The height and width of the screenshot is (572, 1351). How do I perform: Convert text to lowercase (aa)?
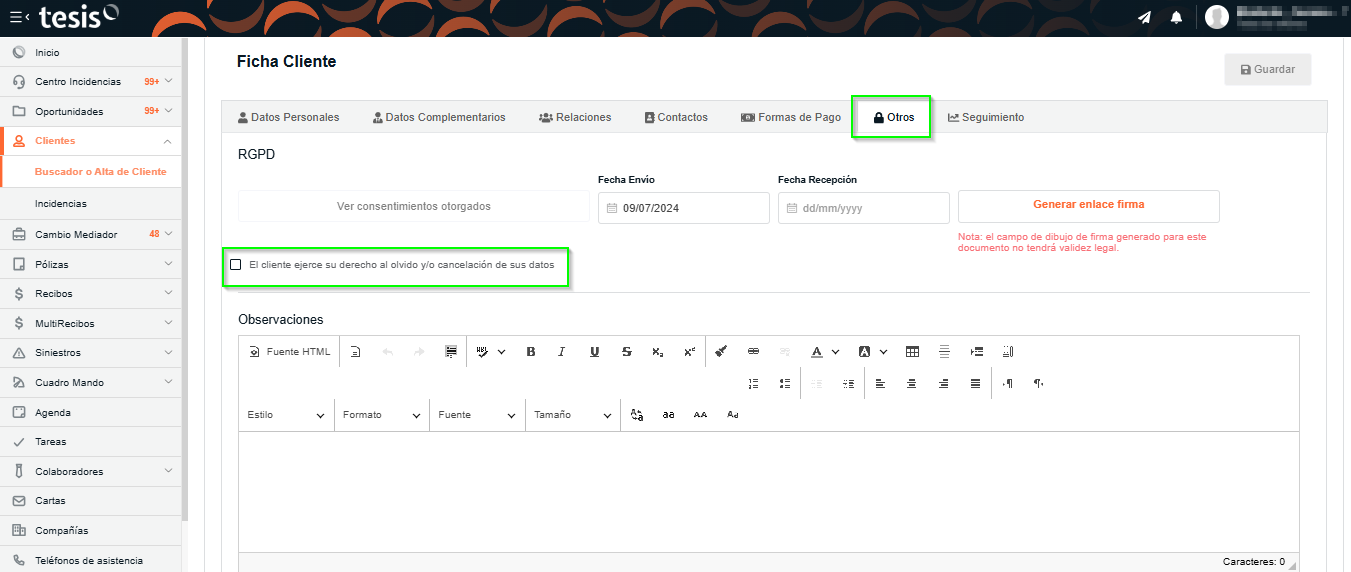(x=668, y=415)
